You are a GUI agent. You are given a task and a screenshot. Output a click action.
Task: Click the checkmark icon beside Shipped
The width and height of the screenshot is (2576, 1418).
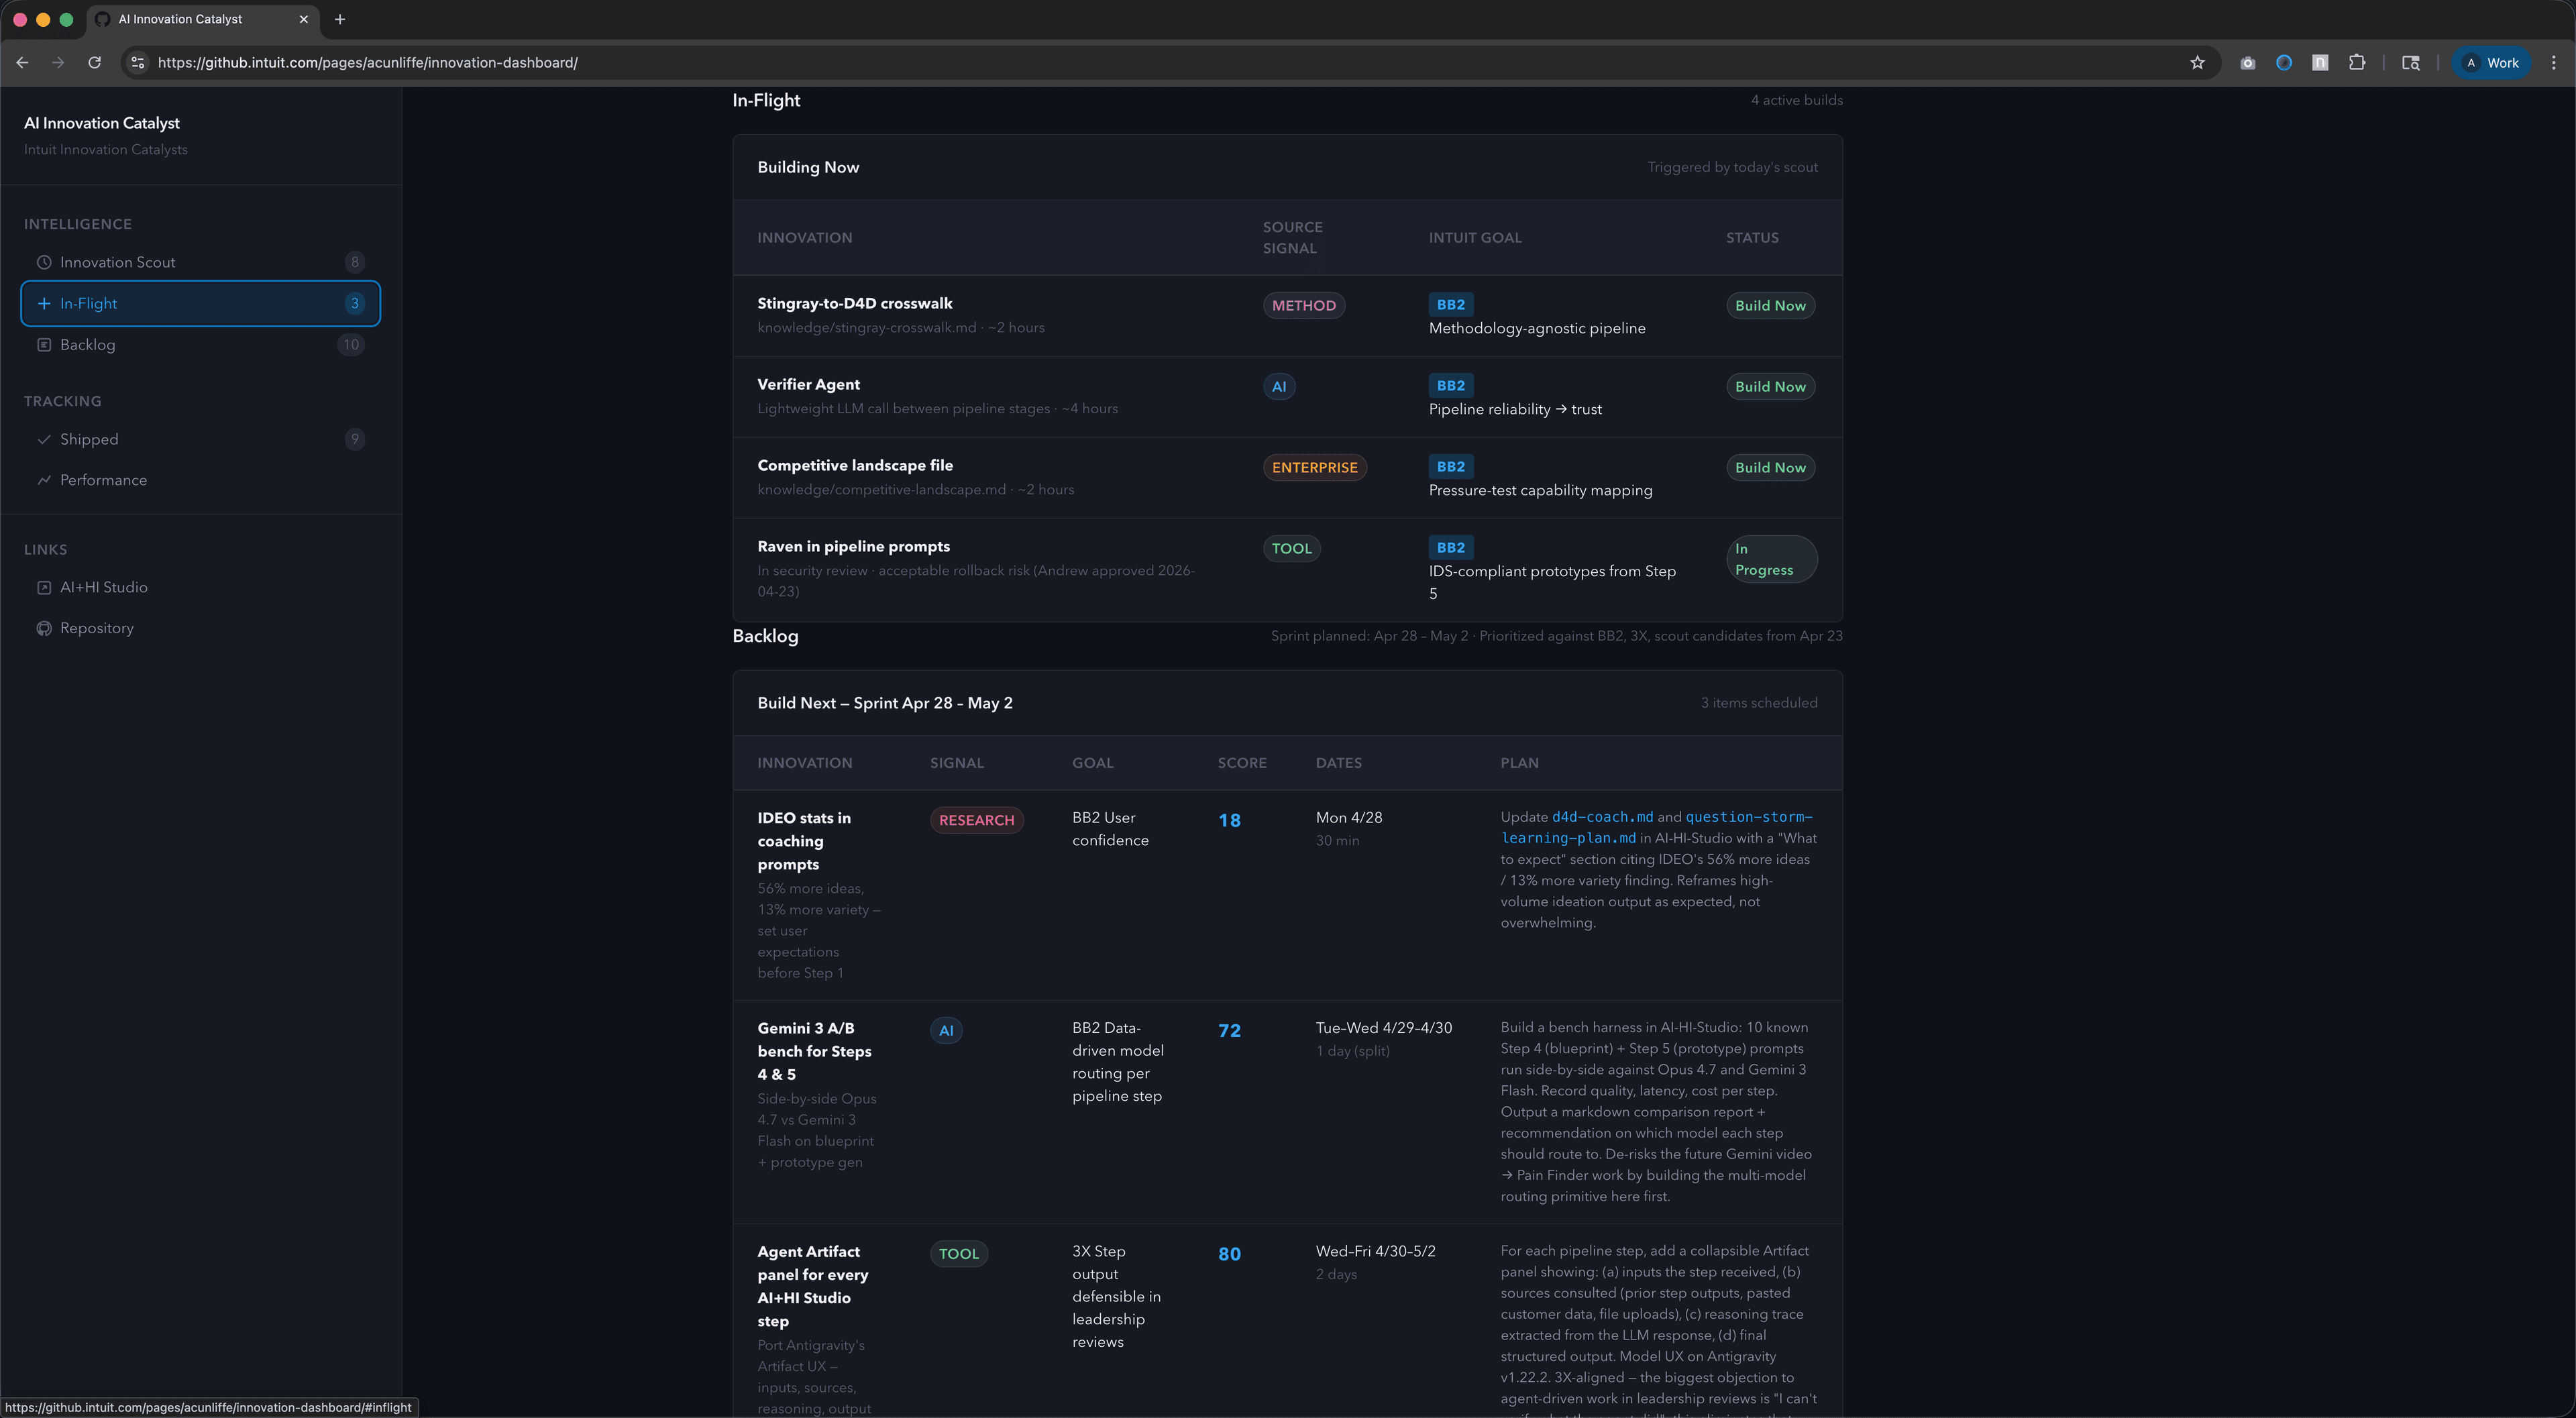pos(44,439)
